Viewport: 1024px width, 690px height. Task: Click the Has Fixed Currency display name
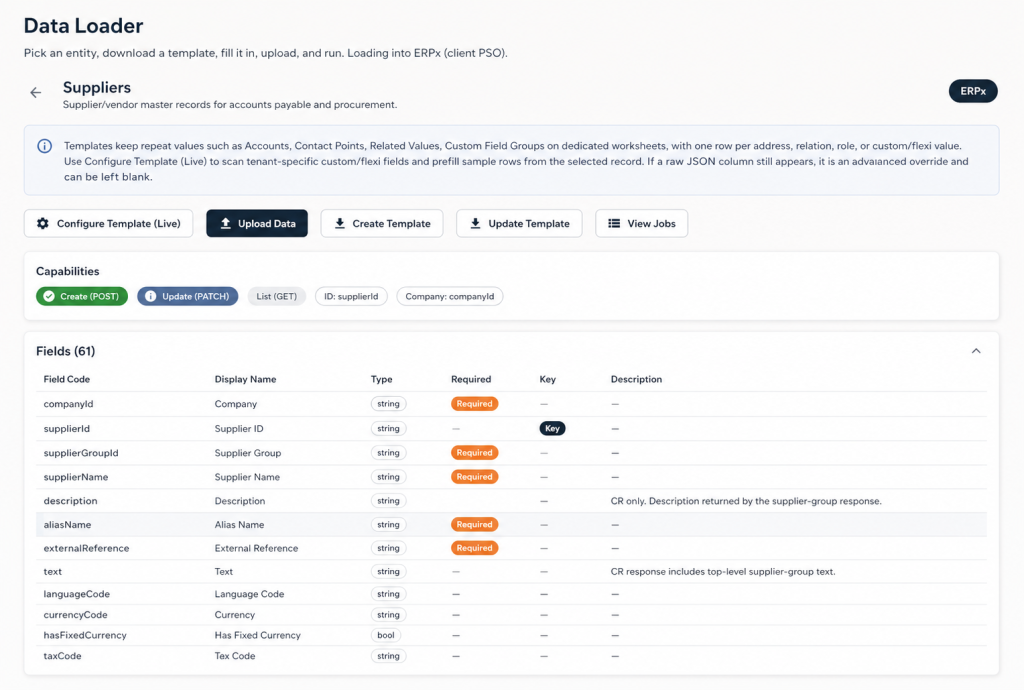257,635
